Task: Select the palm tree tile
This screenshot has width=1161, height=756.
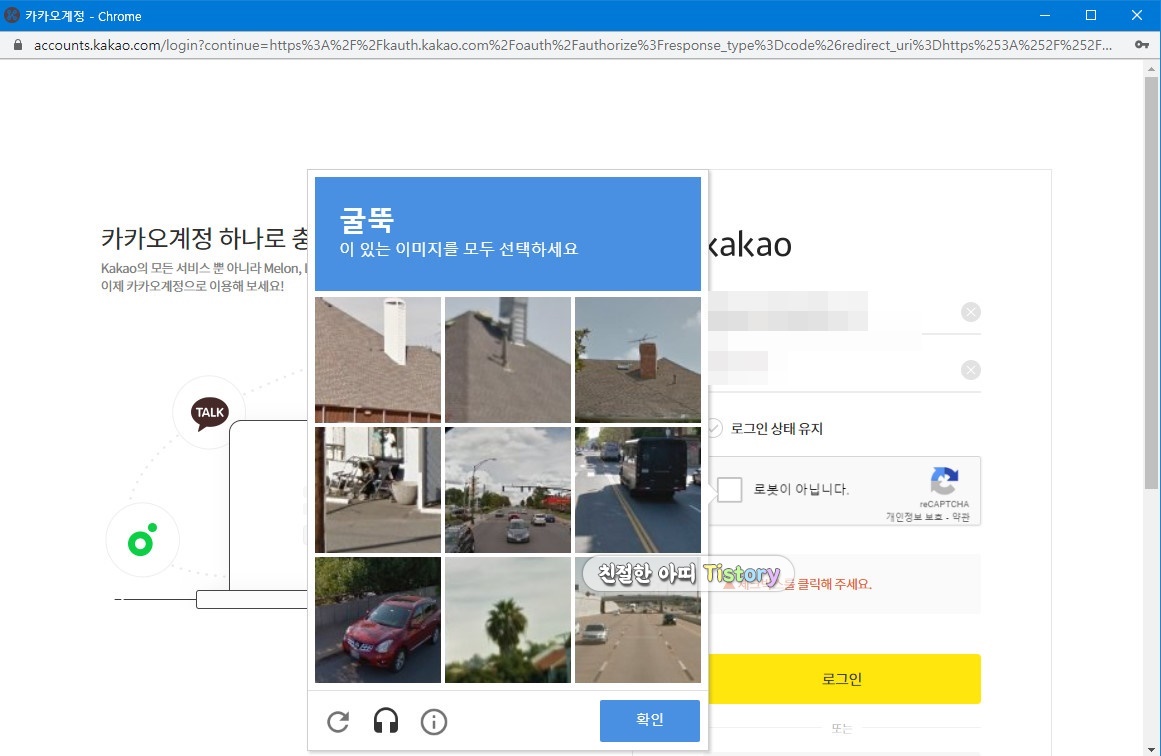Action: click(508, 620)
